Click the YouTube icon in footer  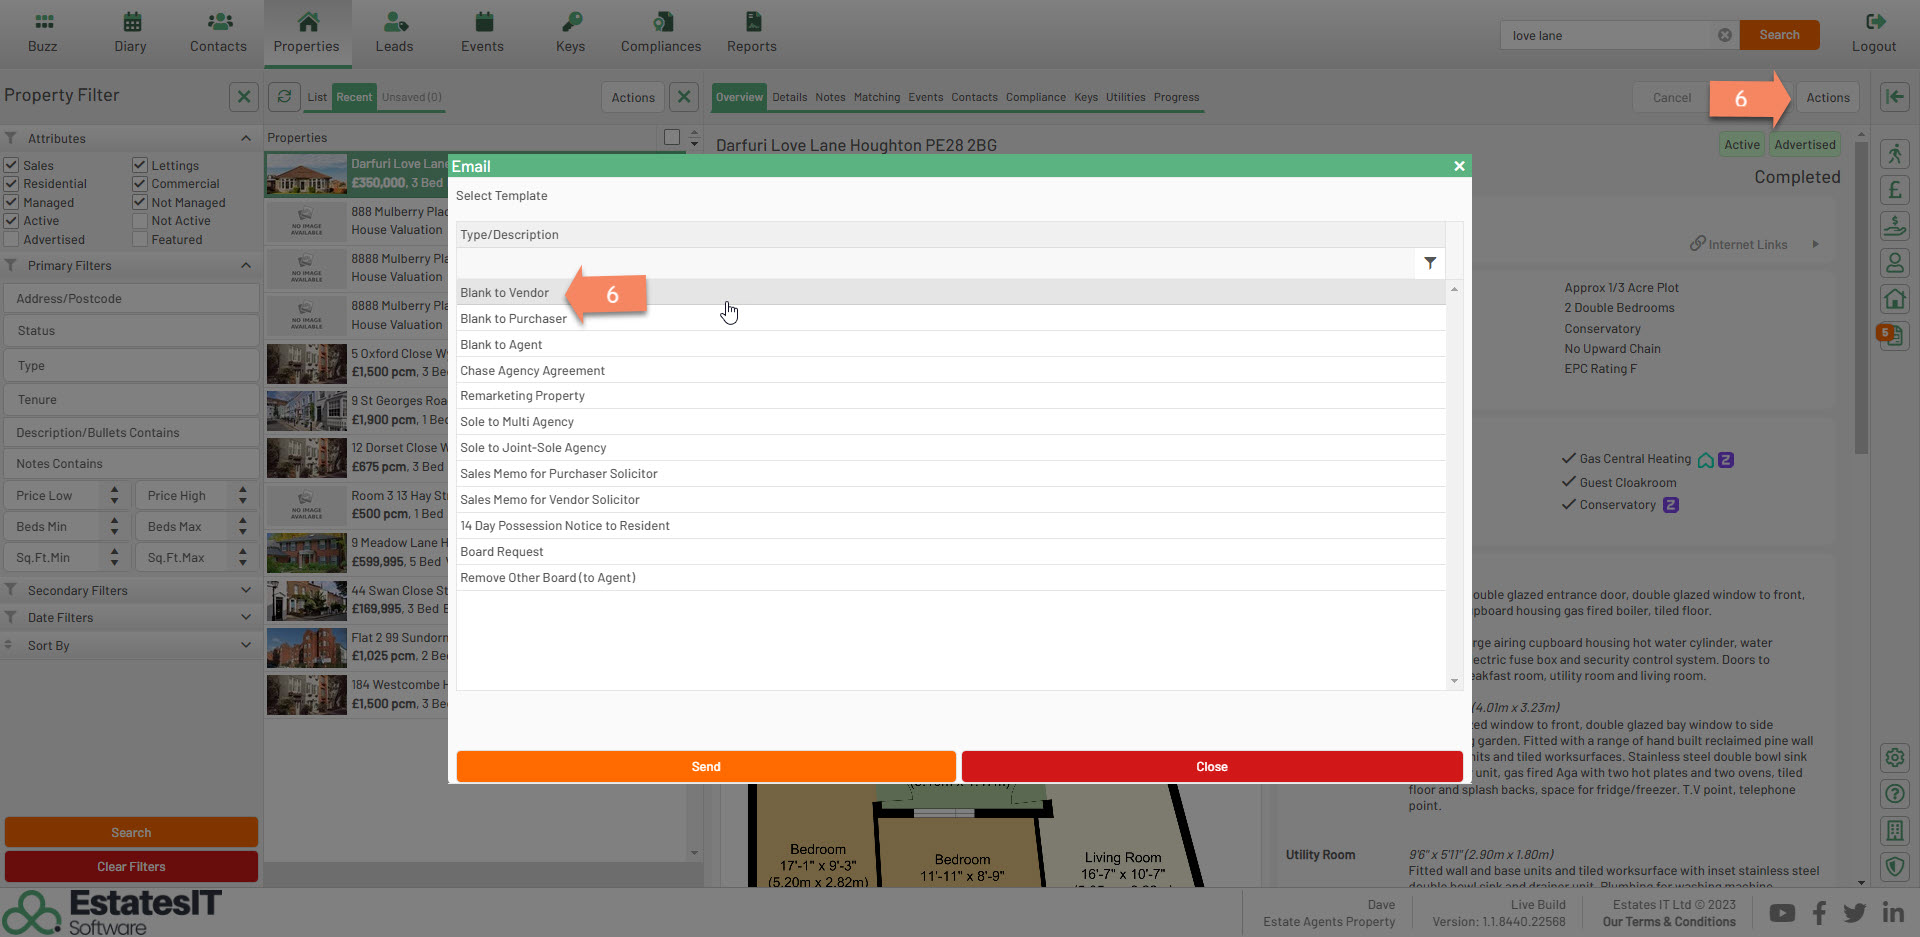point(1782,913)
